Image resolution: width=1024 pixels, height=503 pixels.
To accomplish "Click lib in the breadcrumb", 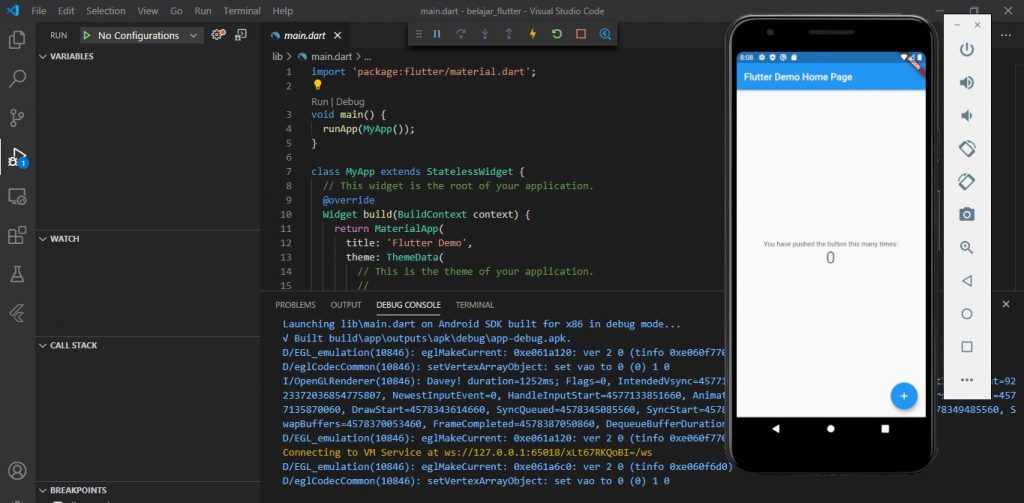I will pyautogui.click(x=278, y=57).
